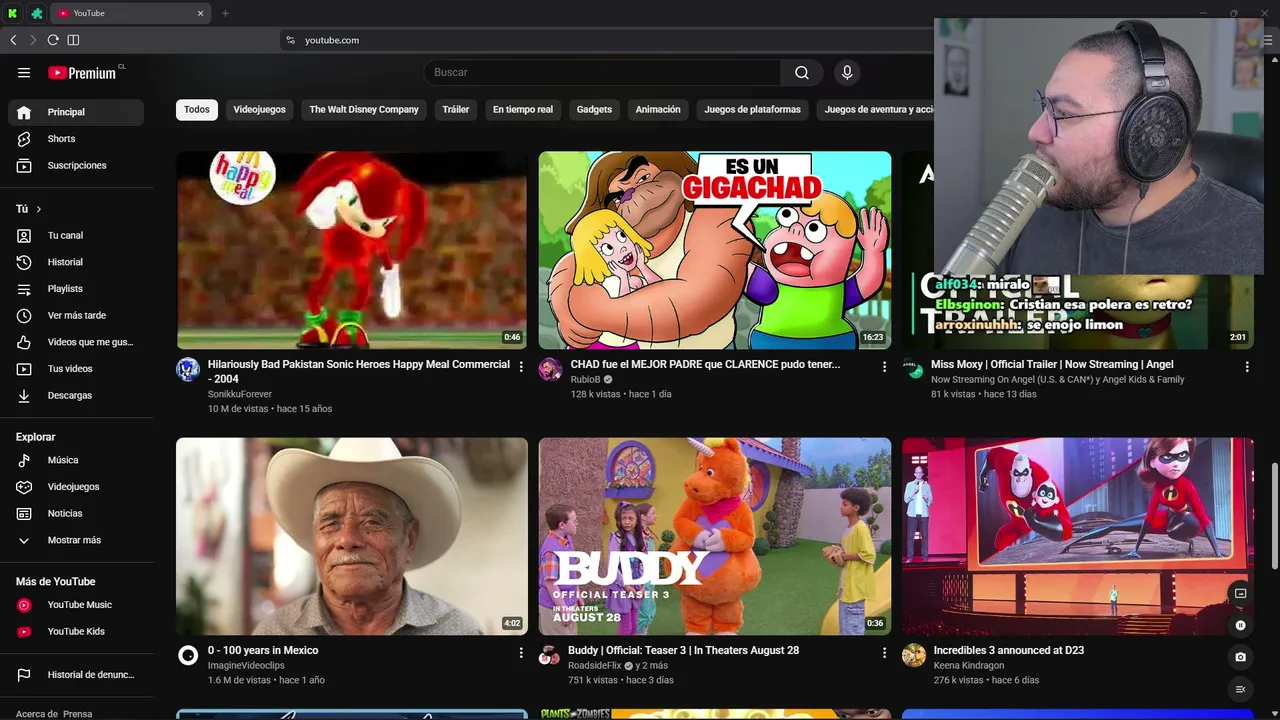The width and height of the screenshot is (1280, 720).
Task: Play the Knuckles Happy Meal thumbnail
Action: tap(352, 250)
